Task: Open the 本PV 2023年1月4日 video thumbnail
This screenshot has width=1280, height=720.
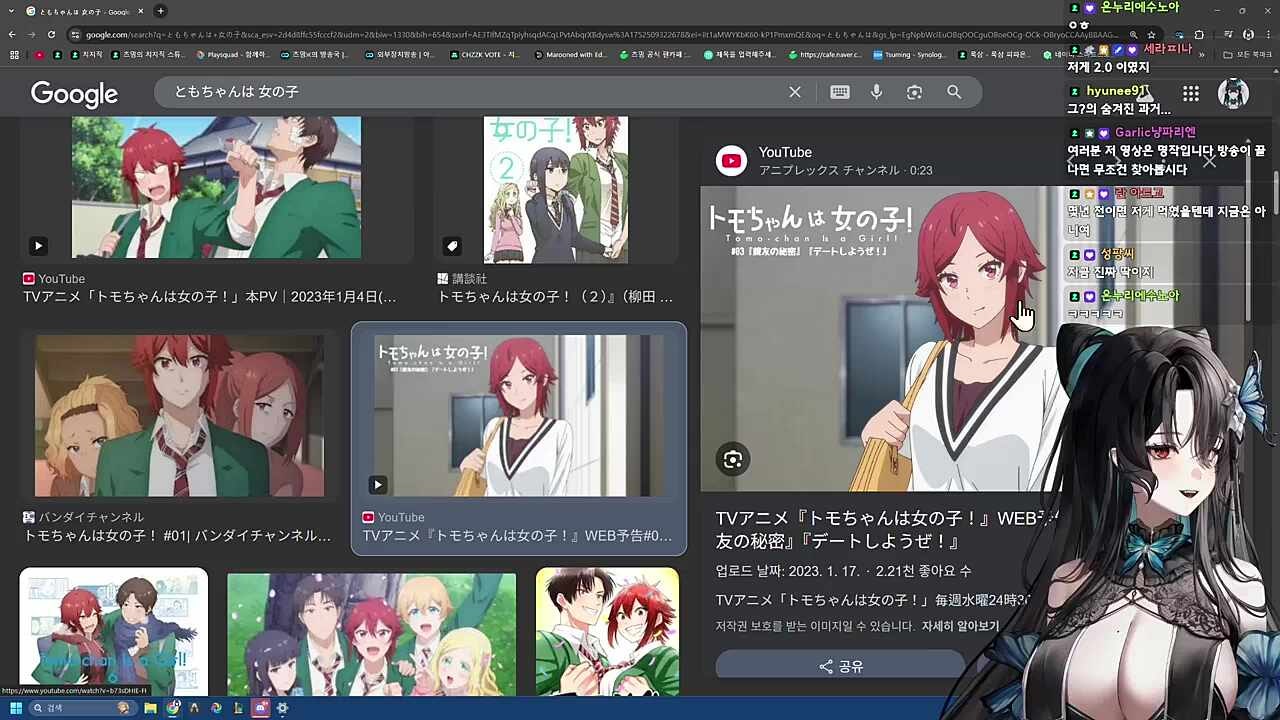Action: coord(216,187)
